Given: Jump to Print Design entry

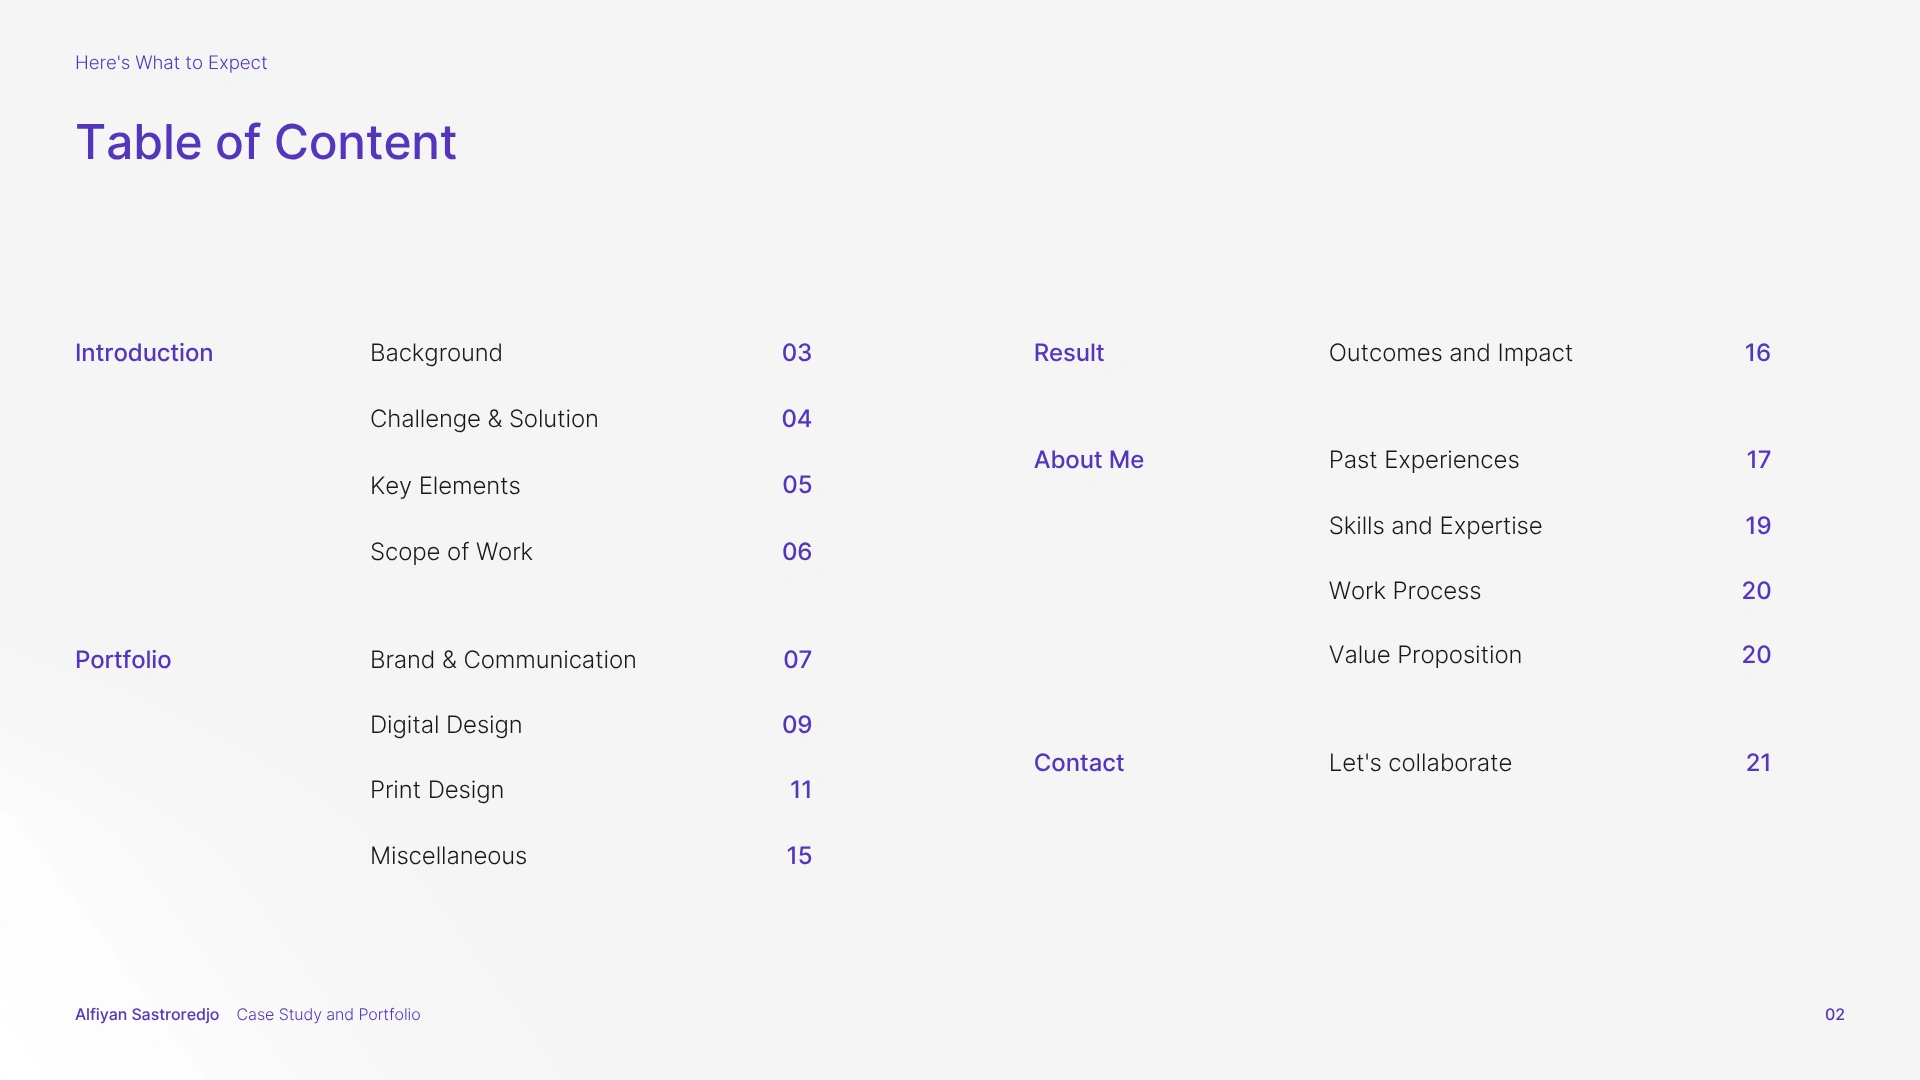Looking at the screenshot, I should click(437, 790).
